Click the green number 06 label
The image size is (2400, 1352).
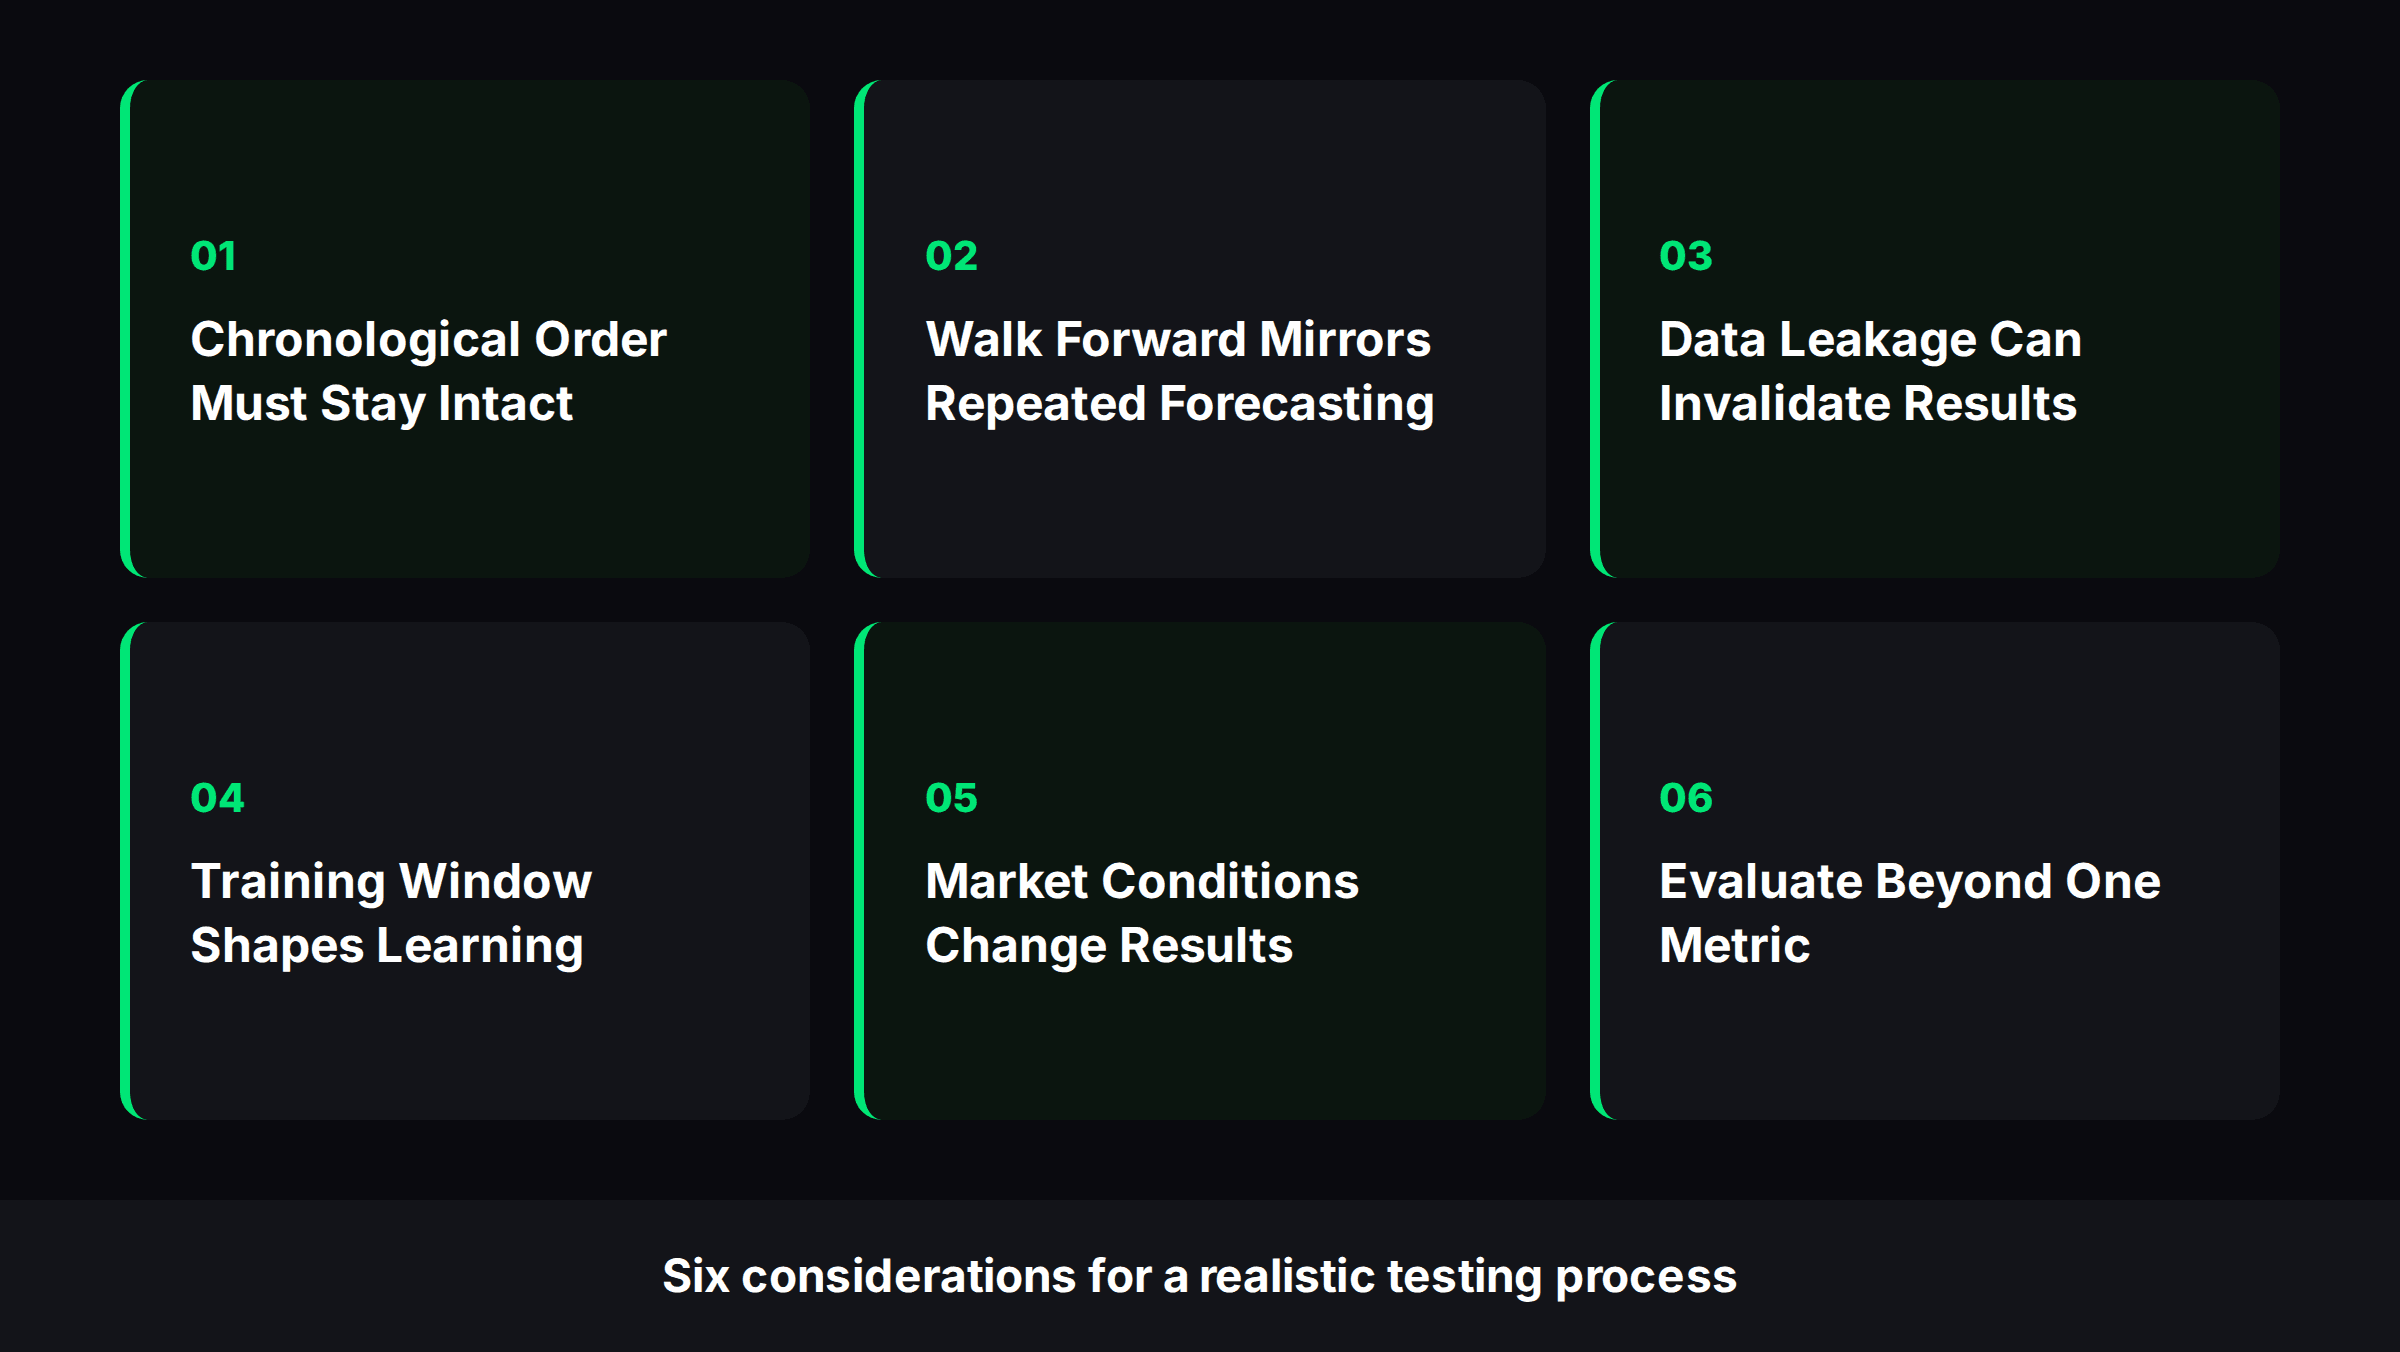pos(1686,798)
